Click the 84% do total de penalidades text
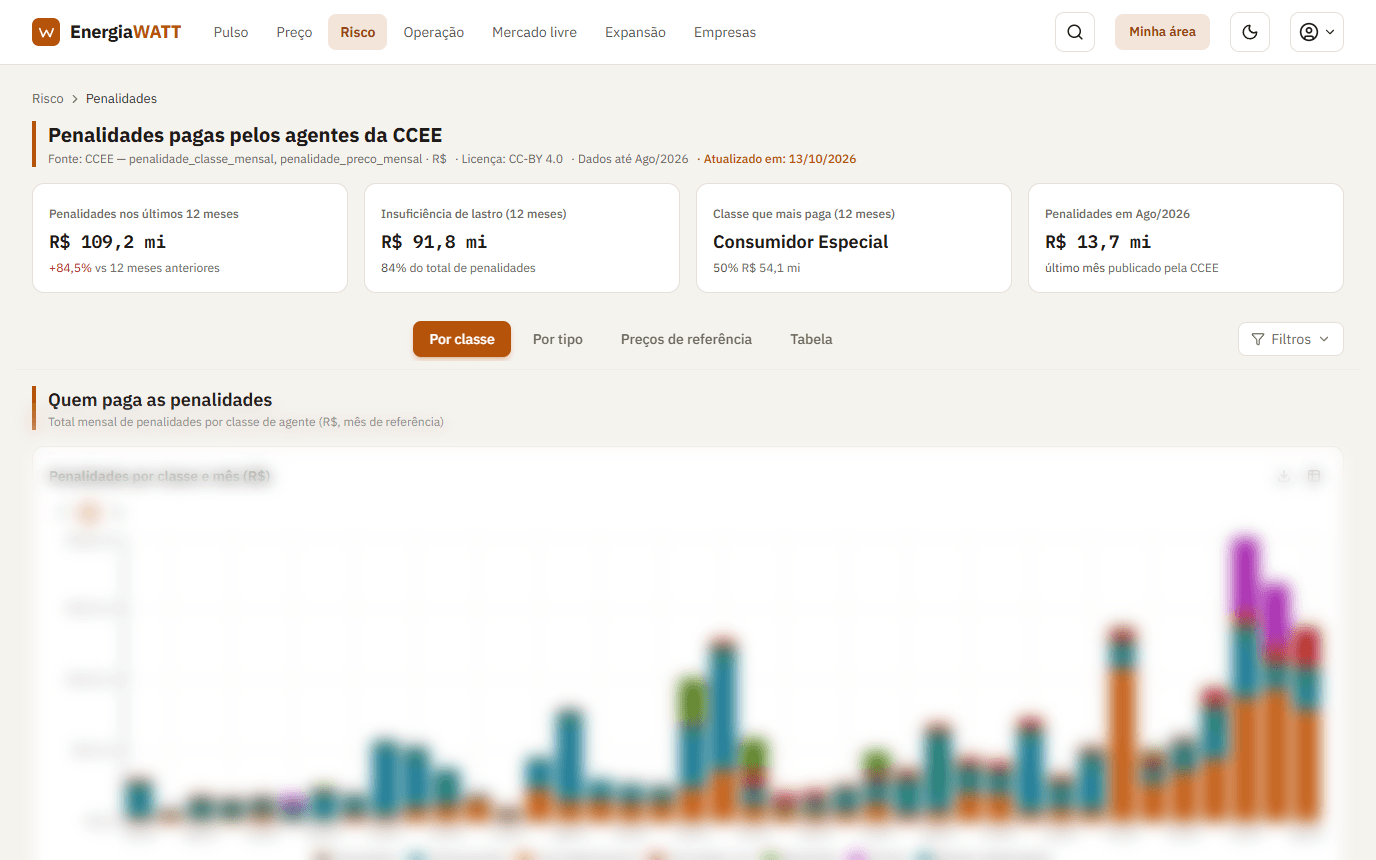1376x860 pixels. click(x=458, y=268)
